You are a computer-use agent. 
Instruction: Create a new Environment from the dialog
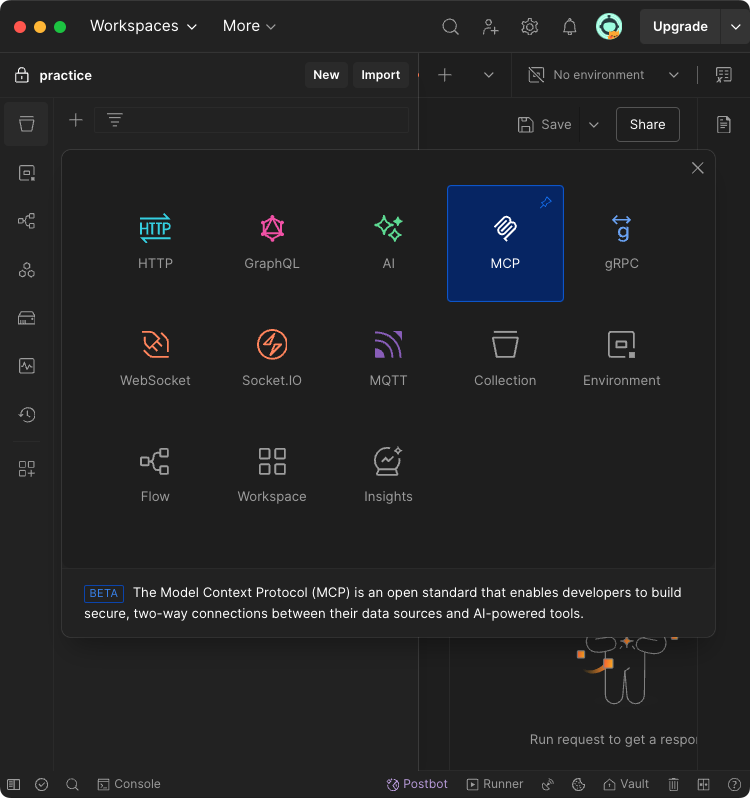pyautogui.click(x=622, y=360)
